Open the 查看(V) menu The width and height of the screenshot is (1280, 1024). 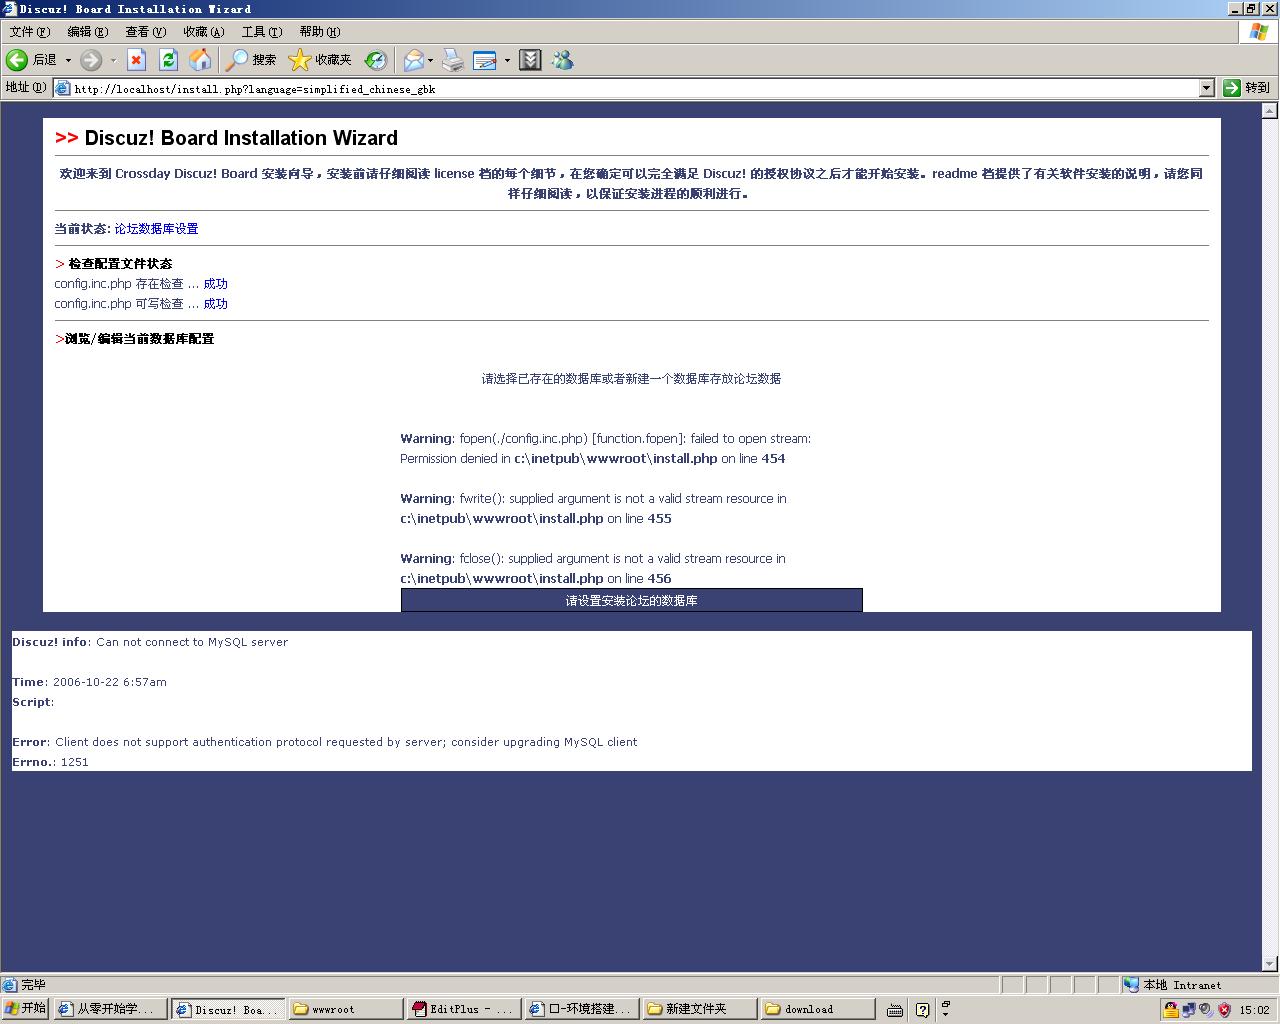146,32
